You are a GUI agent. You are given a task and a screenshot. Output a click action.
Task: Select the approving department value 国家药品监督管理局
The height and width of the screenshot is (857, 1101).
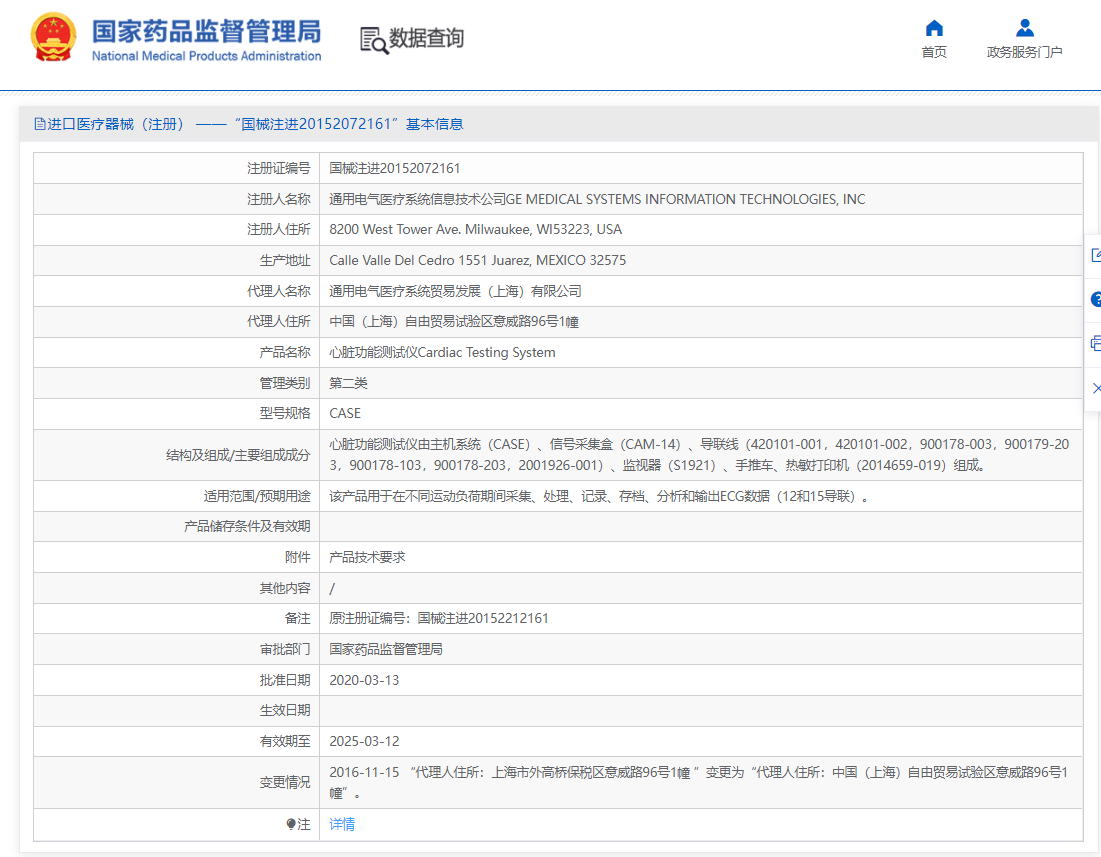(x=386, y=649)
